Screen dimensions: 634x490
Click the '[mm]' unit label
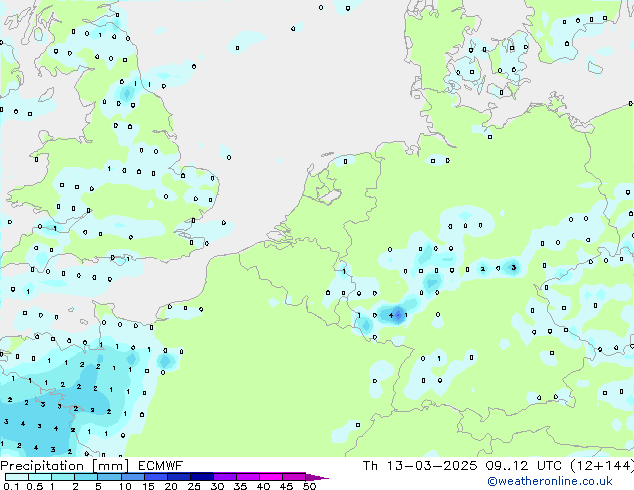coord(110,466)
